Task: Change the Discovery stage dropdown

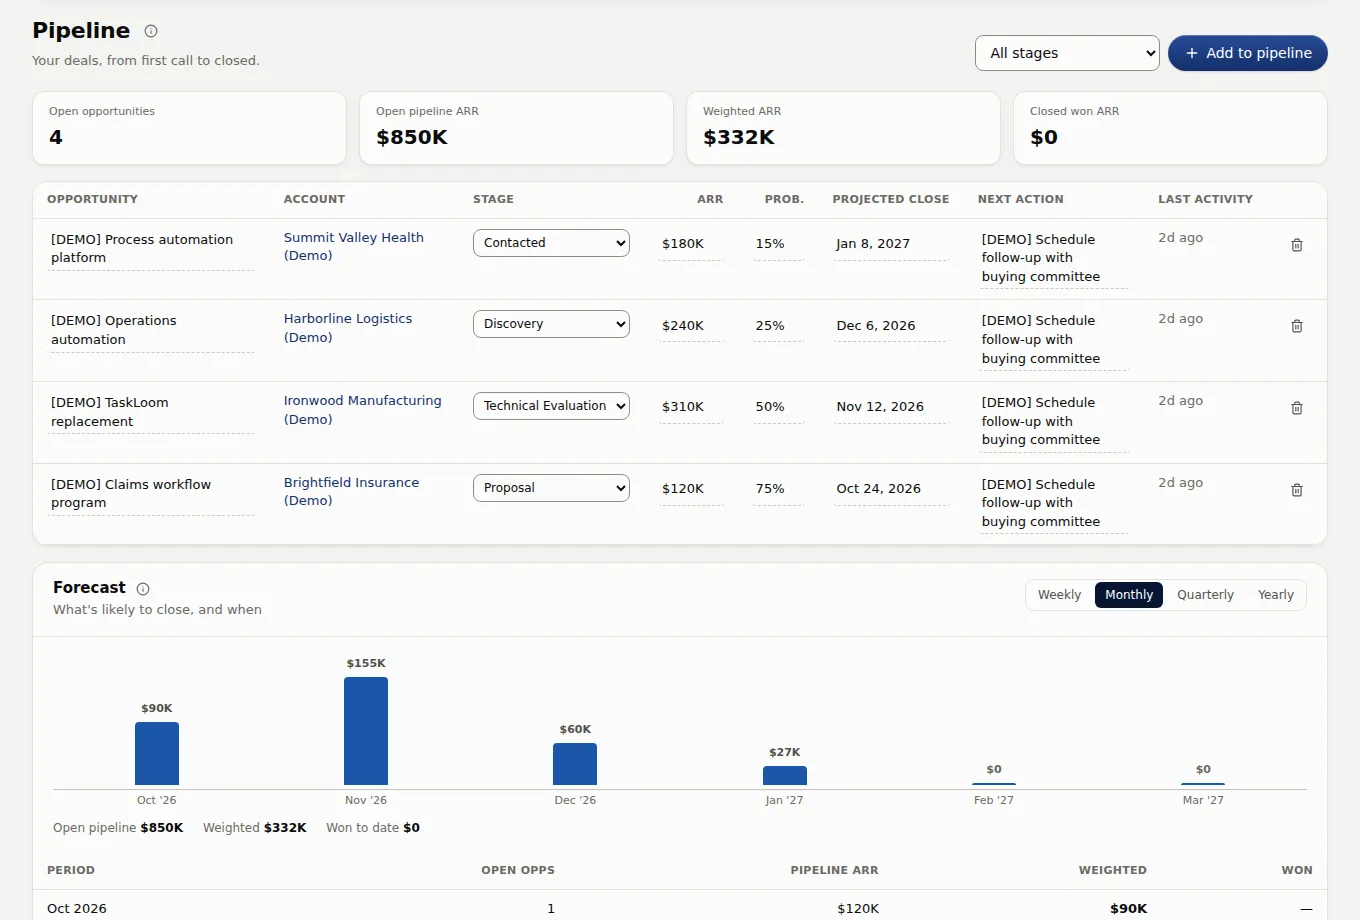Action: [551, 324]
